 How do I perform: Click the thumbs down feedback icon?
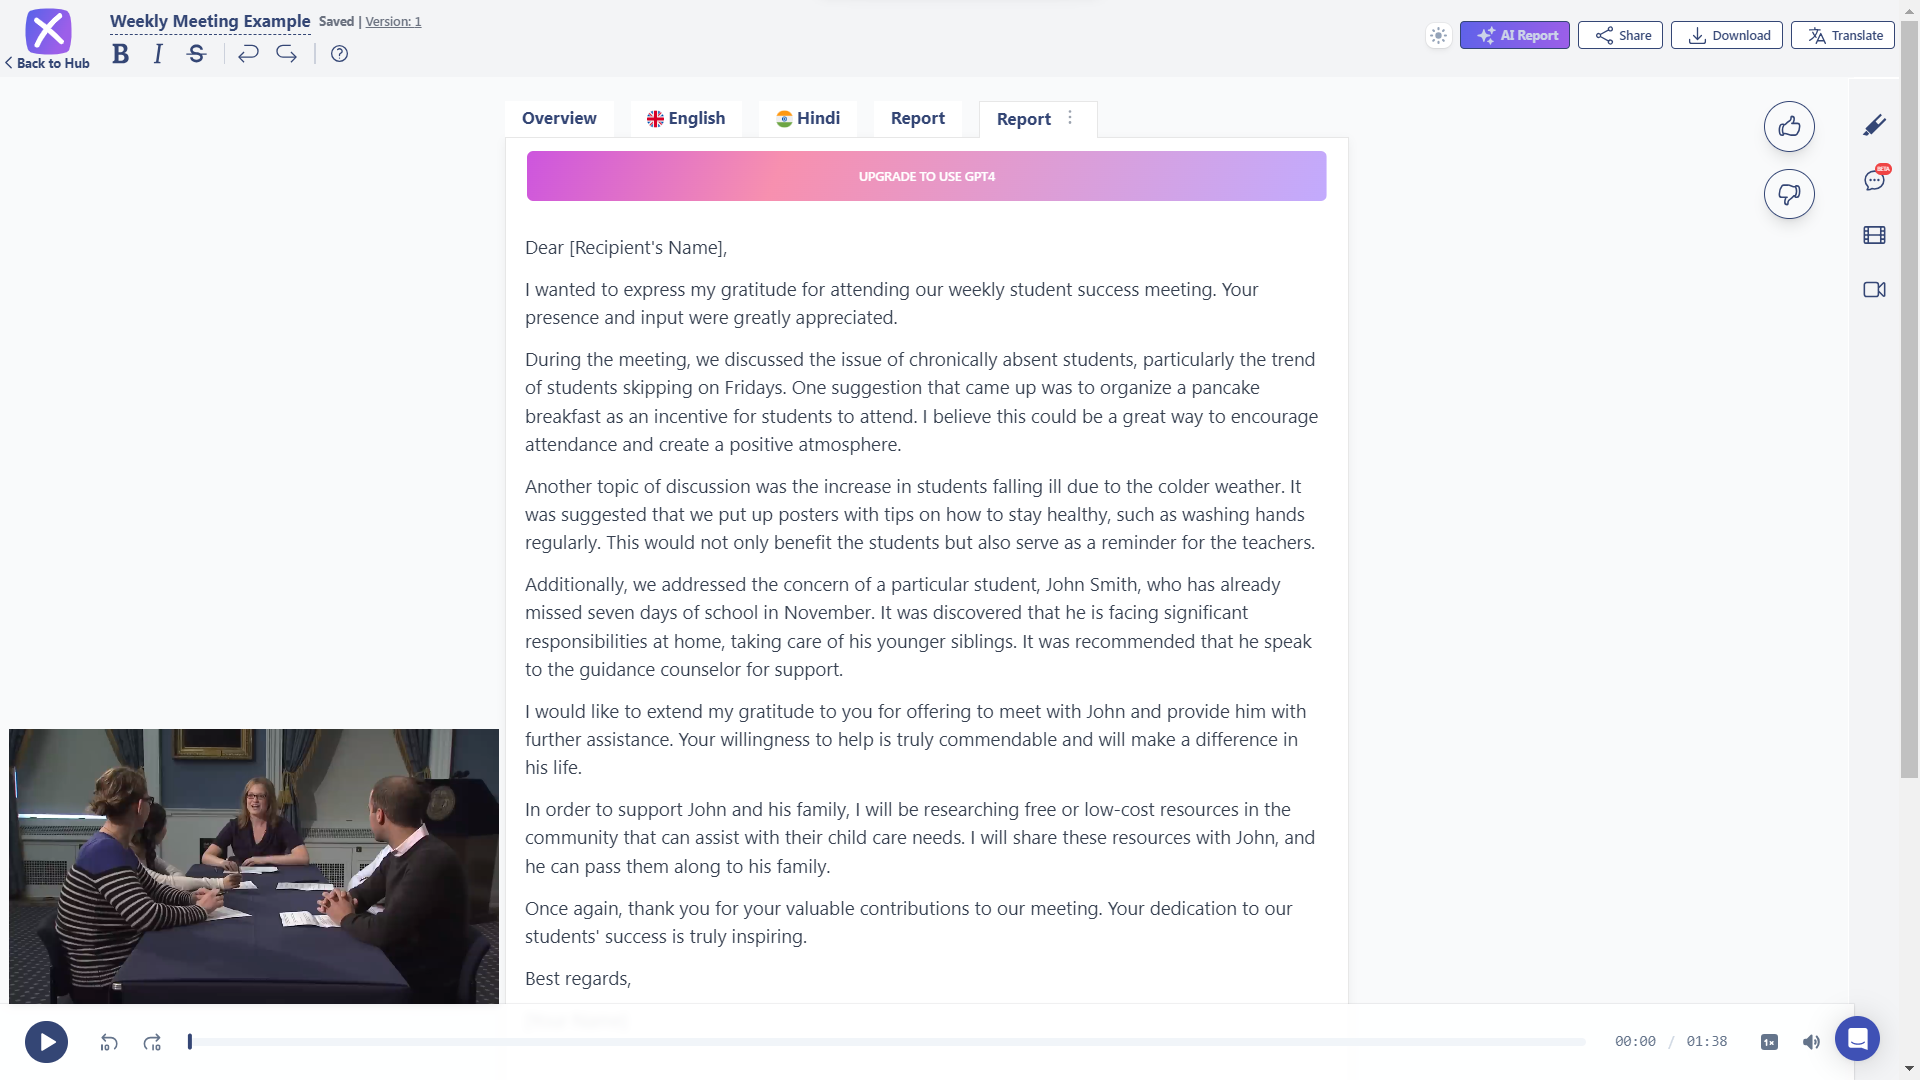click(1788, 194)
